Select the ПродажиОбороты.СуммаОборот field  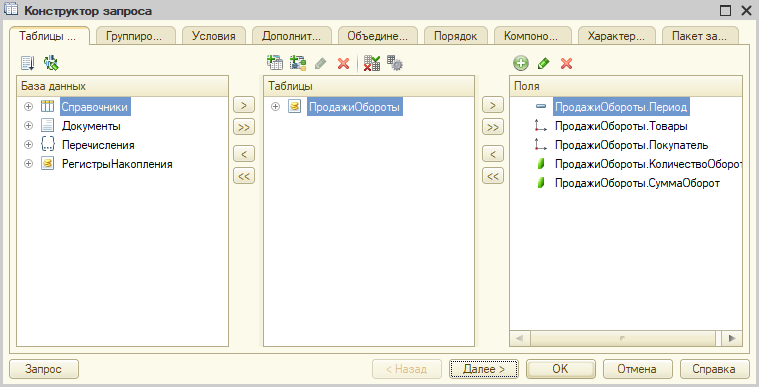pos(638,183)
